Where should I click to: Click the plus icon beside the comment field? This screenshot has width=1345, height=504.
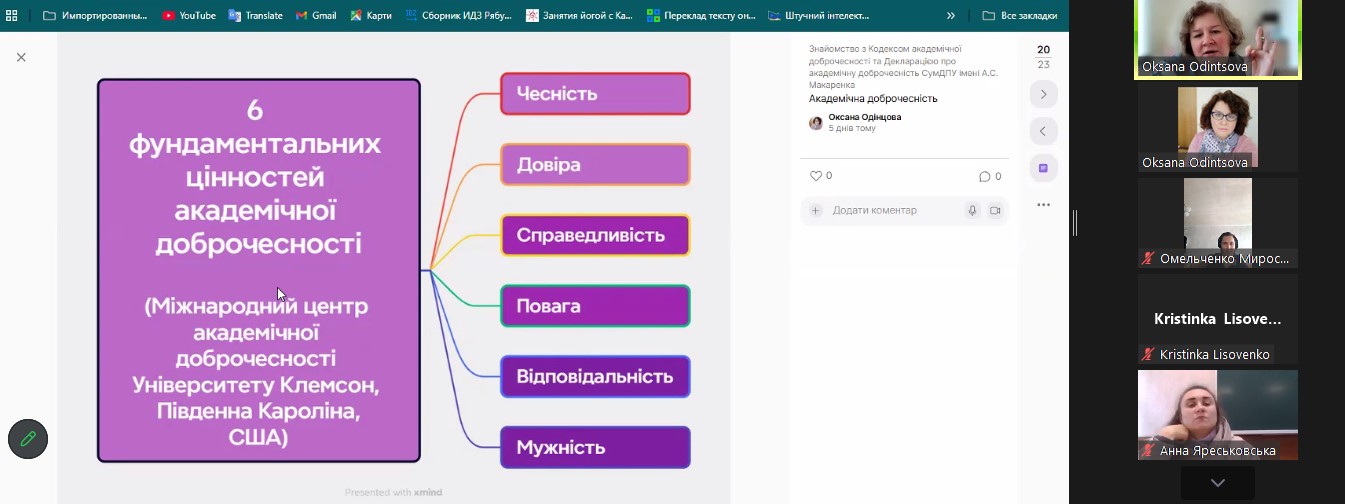pos(815,211)
